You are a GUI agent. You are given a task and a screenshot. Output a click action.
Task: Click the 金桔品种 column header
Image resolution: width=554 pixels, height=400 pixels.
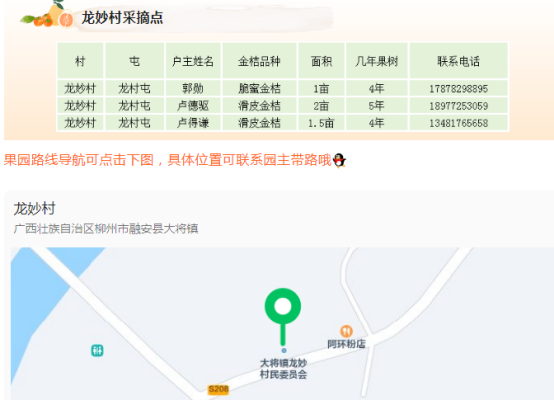tap(259, 61)
